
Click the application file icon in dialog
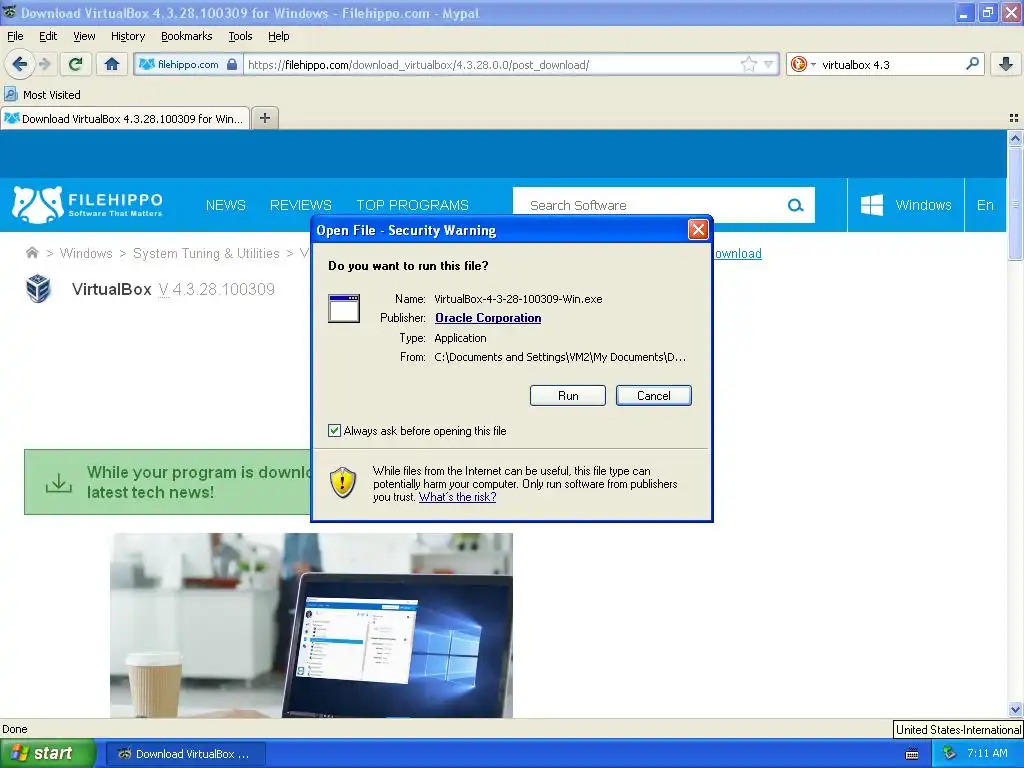coord(344,308)
